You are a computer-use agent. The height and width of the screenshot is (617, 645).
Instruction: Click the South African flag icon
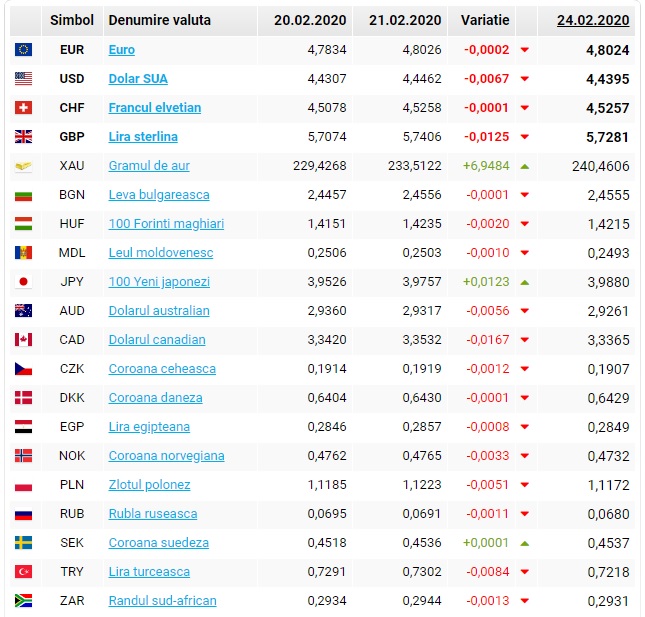tap(23, 601)
